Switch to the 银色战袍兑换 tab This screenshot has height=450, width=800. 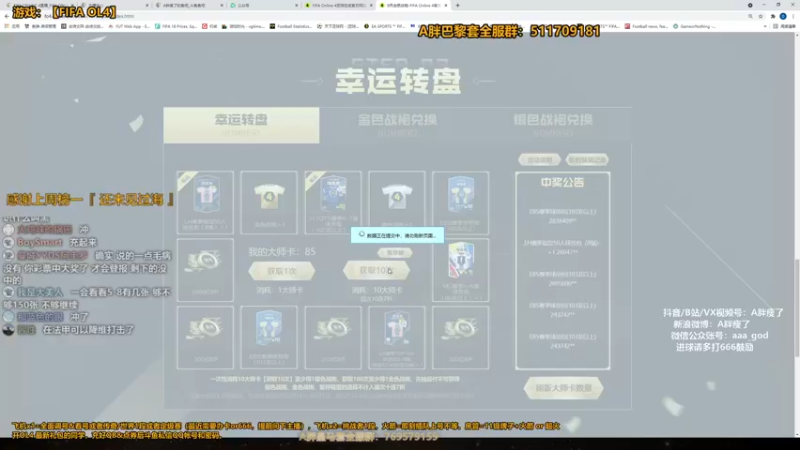(x=553, y=125)
